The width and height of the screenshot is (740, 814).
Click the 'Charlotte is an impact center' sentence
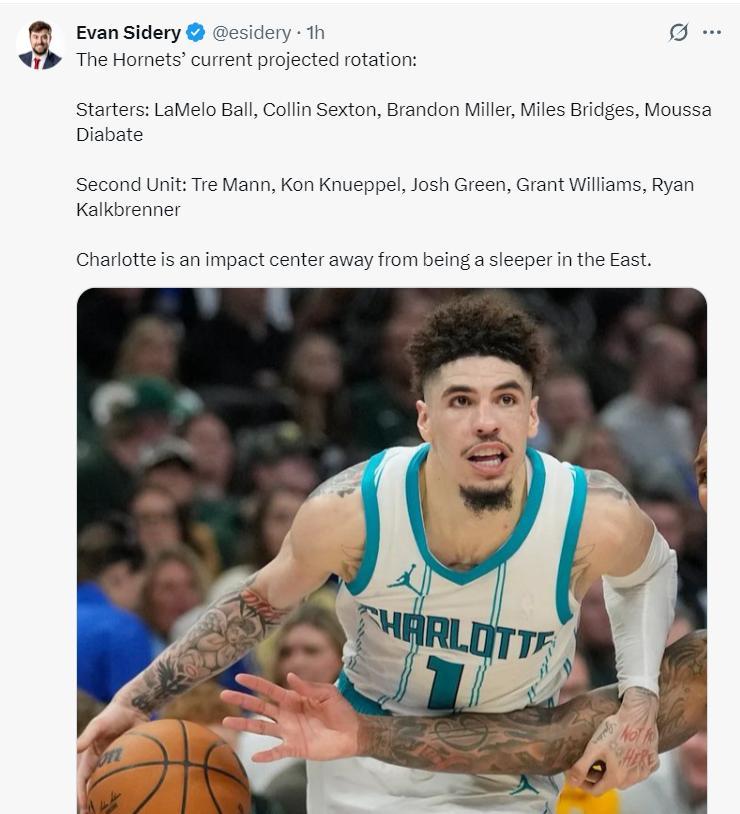pyautogui.click(x=364, y=259)
